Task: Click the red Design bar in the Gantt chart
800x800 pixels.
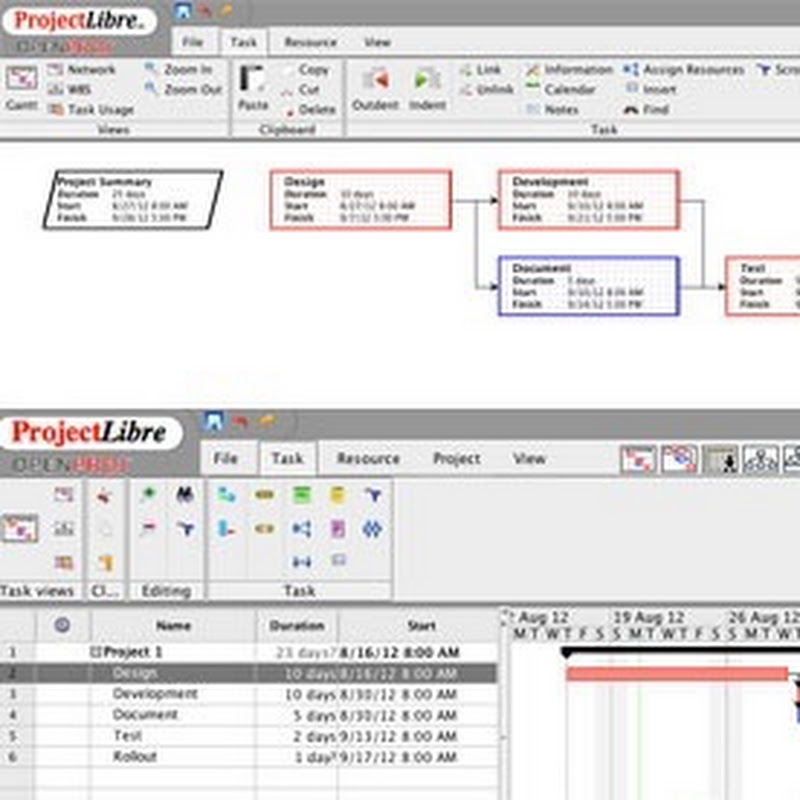Action: 676,674
